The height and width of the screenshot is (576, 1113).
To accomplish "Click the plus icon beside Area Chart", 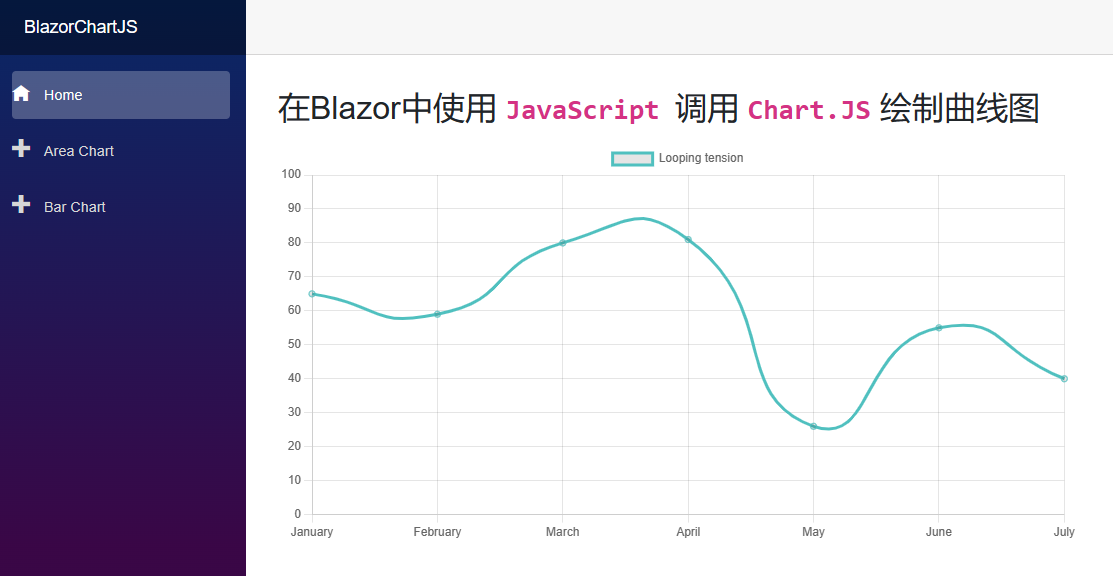I will (x=21, y=149).
